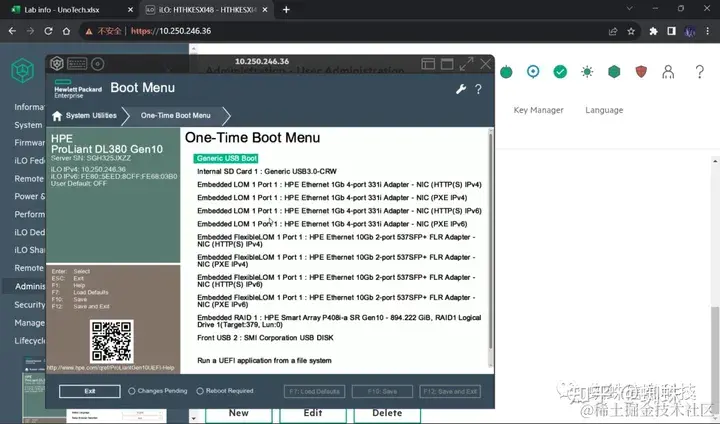Viewport: 720px width, 424px height.
Task: Click the browser address bar URL
Action: [x=171, y=31]
